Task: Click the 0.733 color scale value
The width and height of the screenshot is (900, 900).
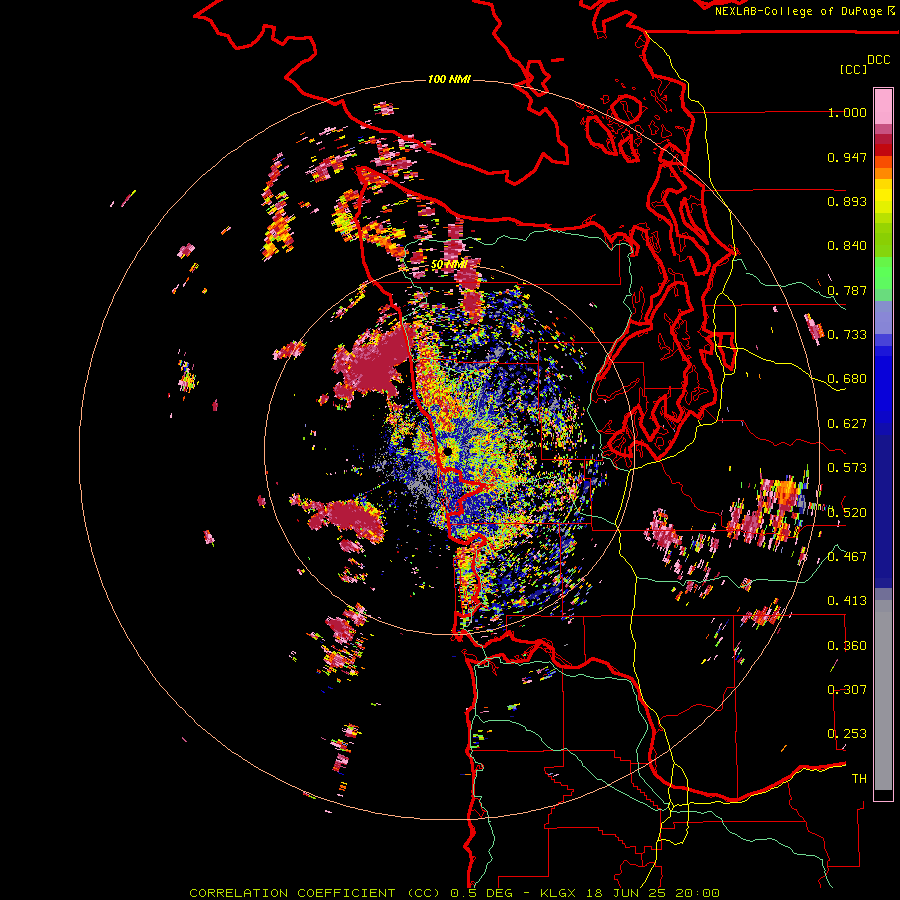Action: tap(847, 335)
